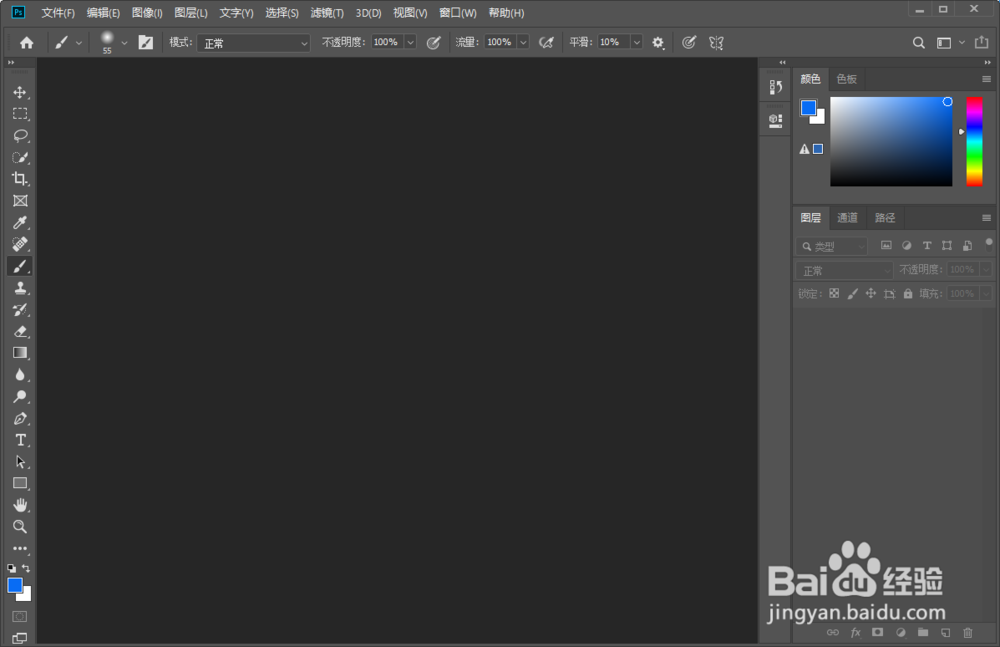Open the brush preset picker arrow
The image size is (1000, 647).
tap(124, 43)
